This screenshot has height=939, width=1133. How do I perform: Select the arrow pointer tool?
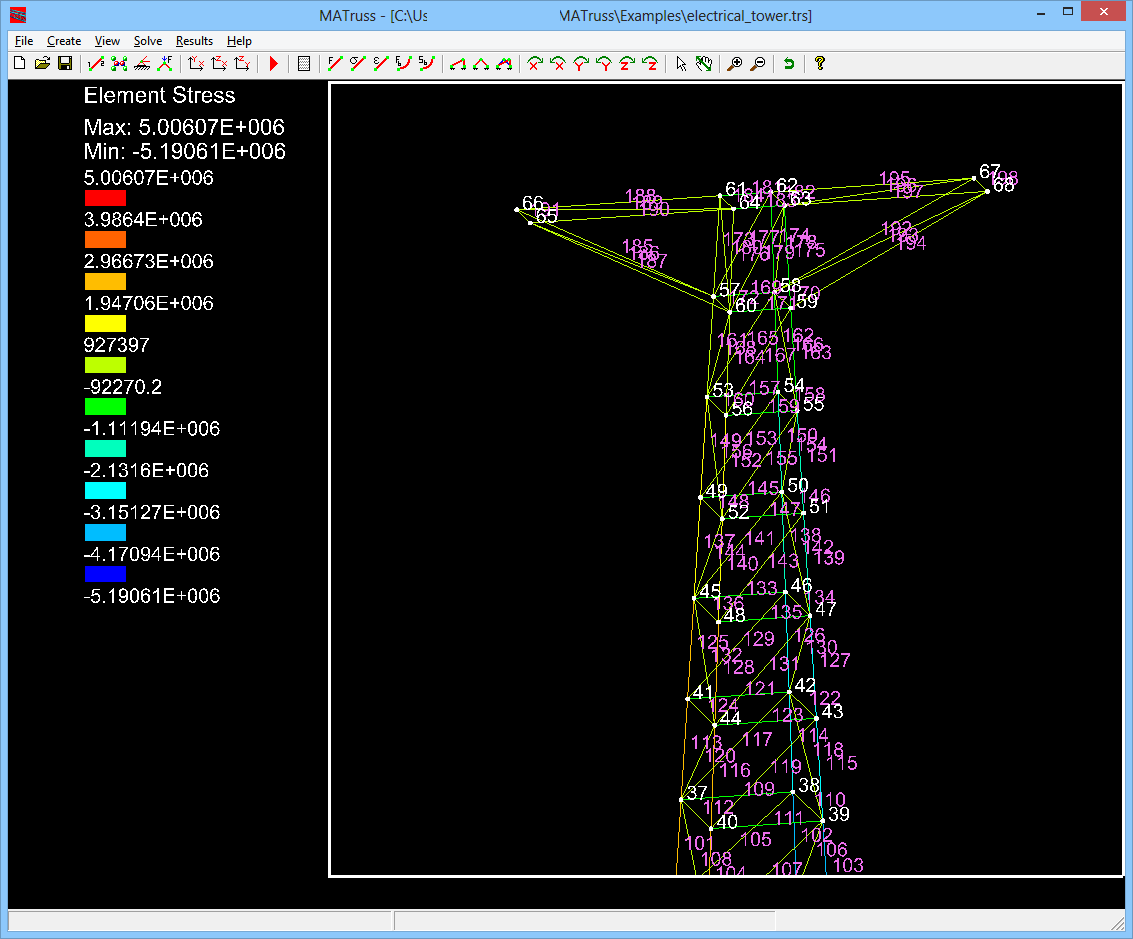coord(681,64)
